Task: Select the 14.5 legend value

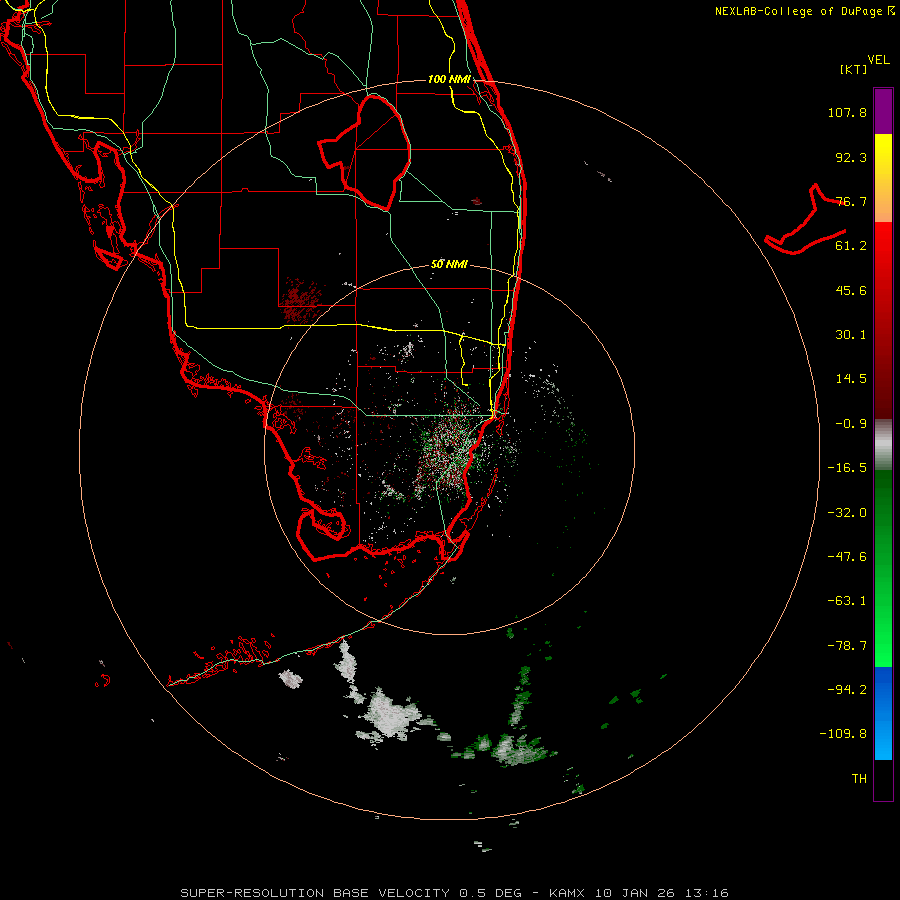Action: 851,379
